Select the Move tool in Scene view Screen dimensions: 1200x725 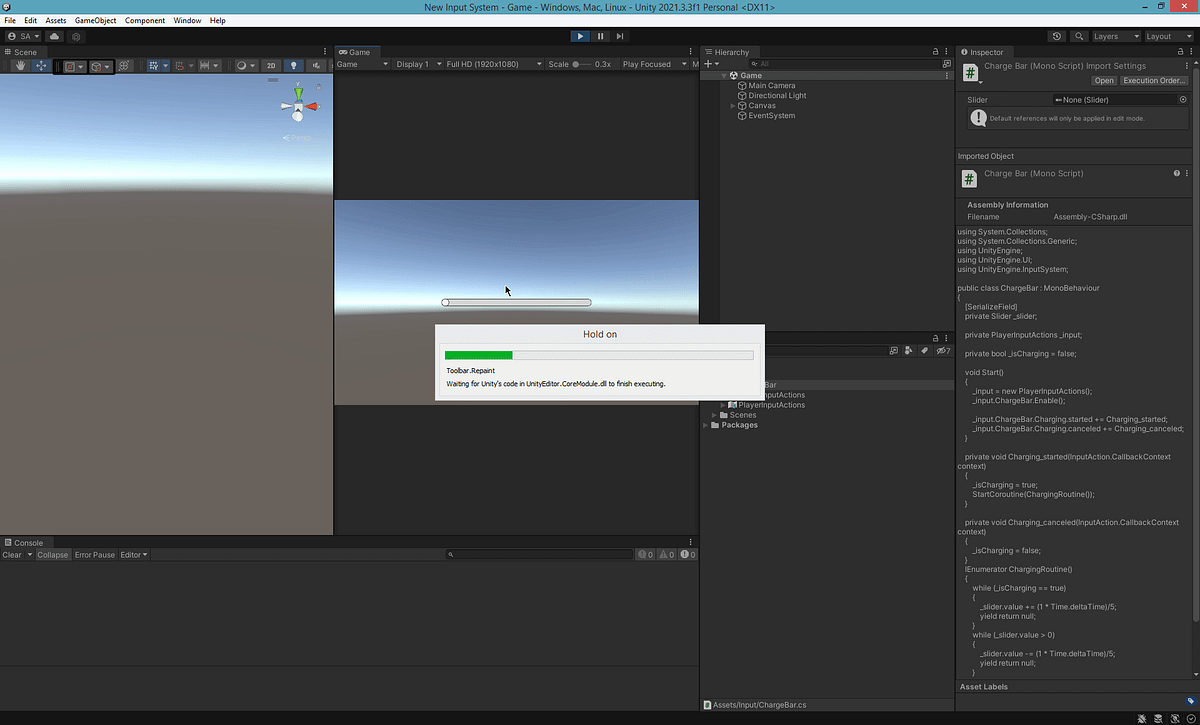[42, 66]
